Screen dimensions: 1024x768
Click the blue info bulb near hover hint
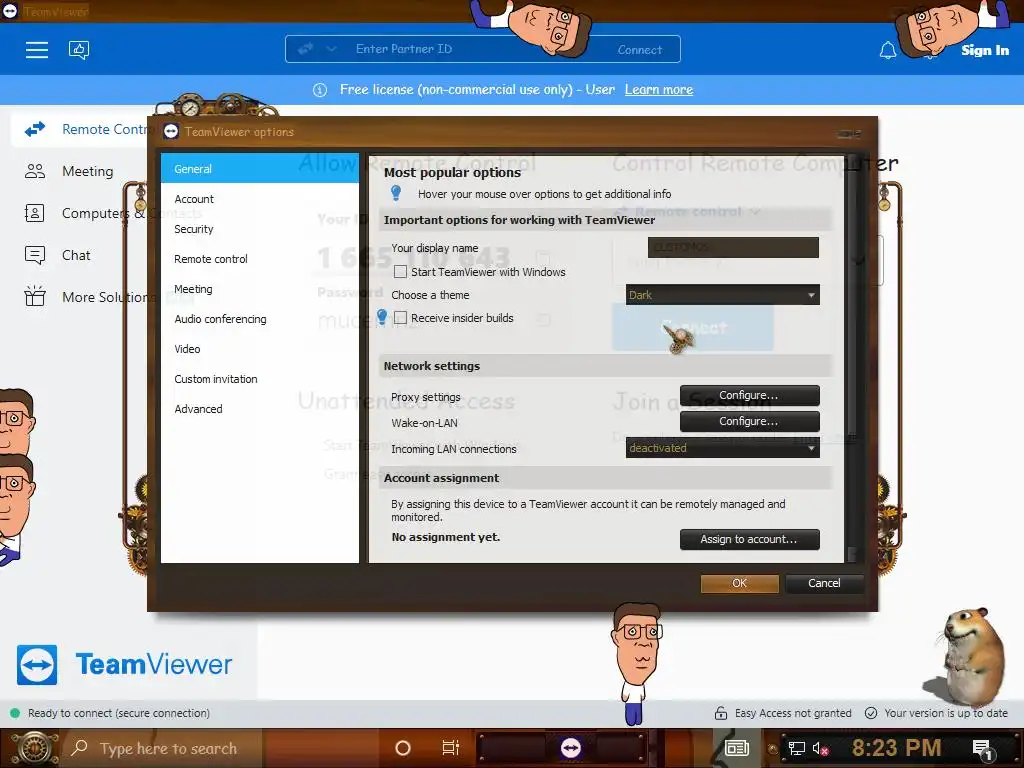(x=396, y=193)
